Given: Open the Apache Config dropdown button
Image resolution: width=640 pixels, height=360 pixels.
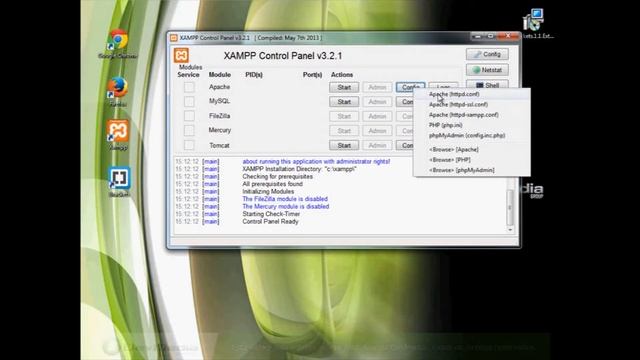Looking at the screenshot, I should point(410,86).
